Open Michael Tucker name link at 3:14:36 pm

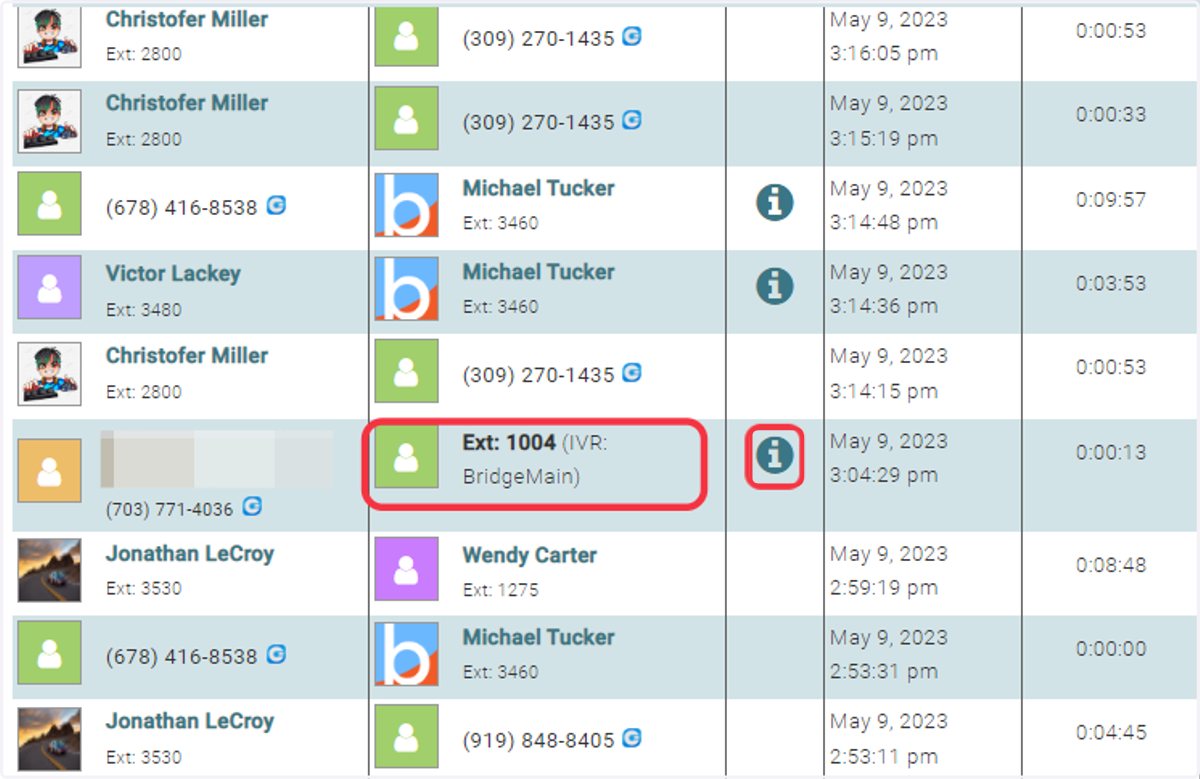tap(538, 272)
